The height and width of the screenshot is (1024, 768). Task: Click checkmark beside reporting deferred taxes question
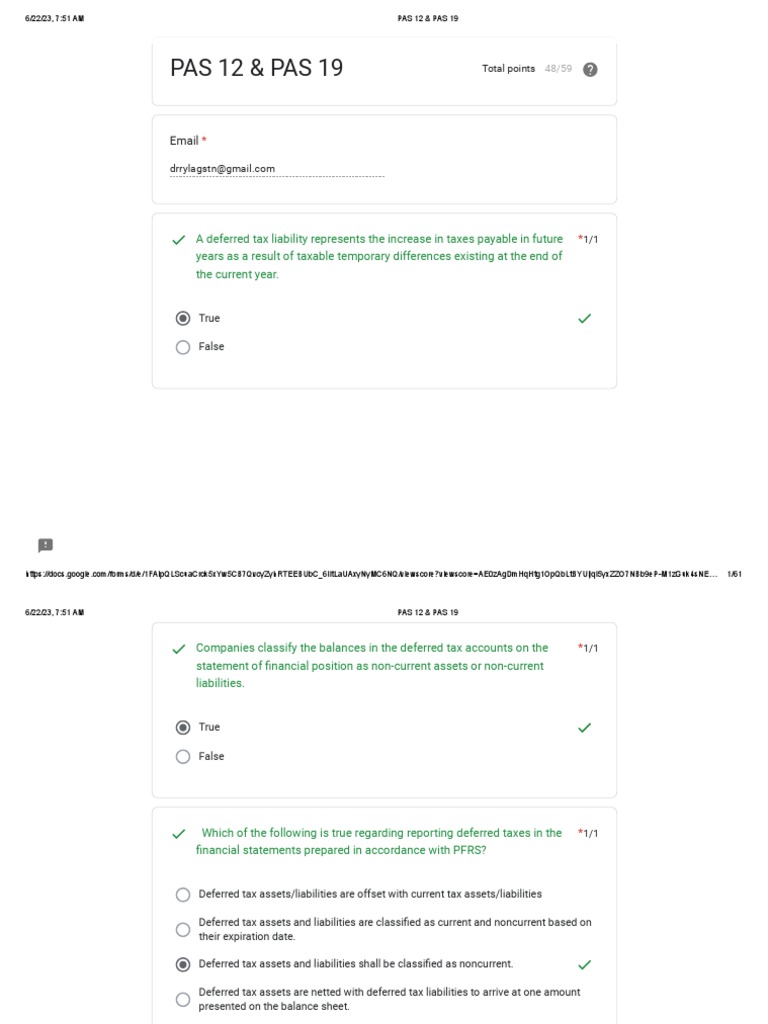179,834
